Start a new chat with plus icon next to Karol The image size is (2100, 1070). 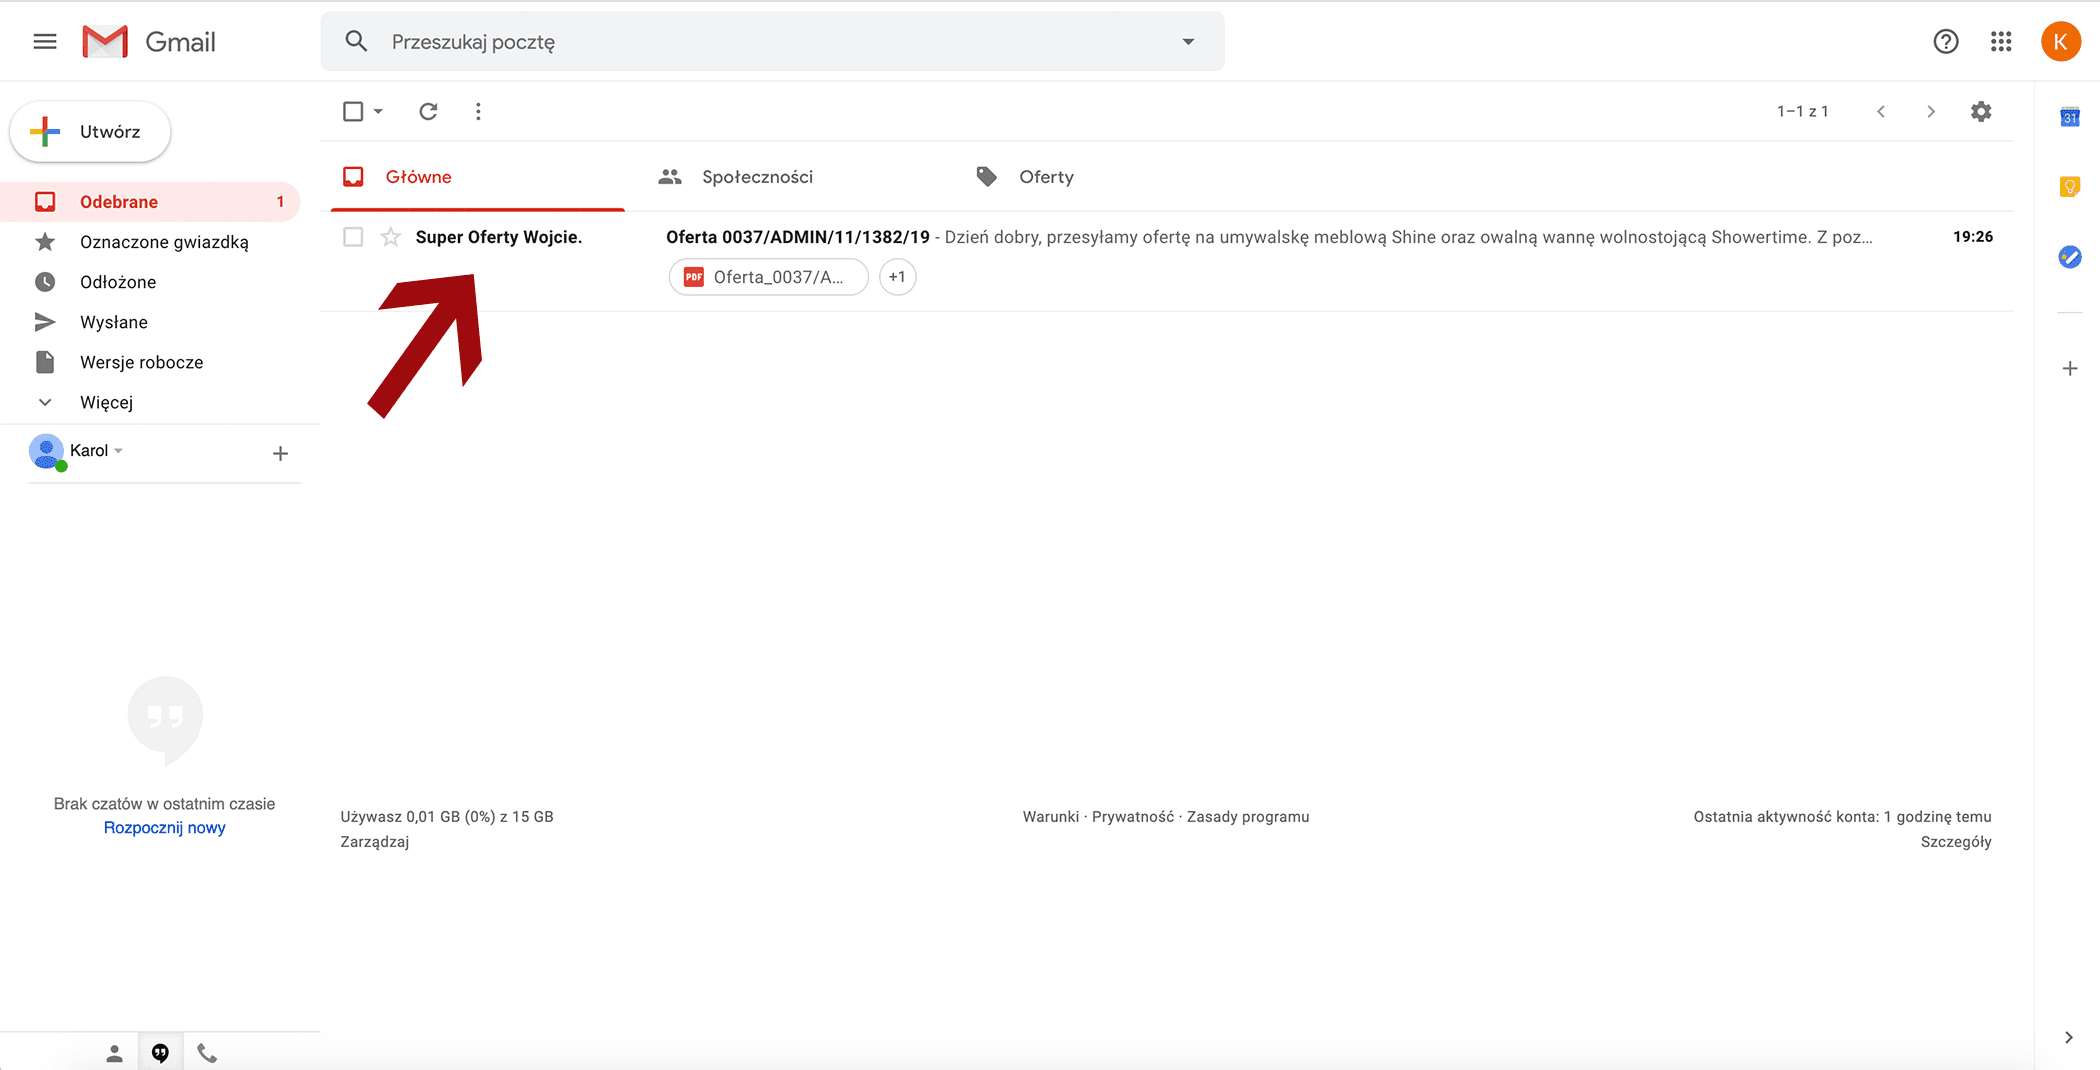(280, 454)
